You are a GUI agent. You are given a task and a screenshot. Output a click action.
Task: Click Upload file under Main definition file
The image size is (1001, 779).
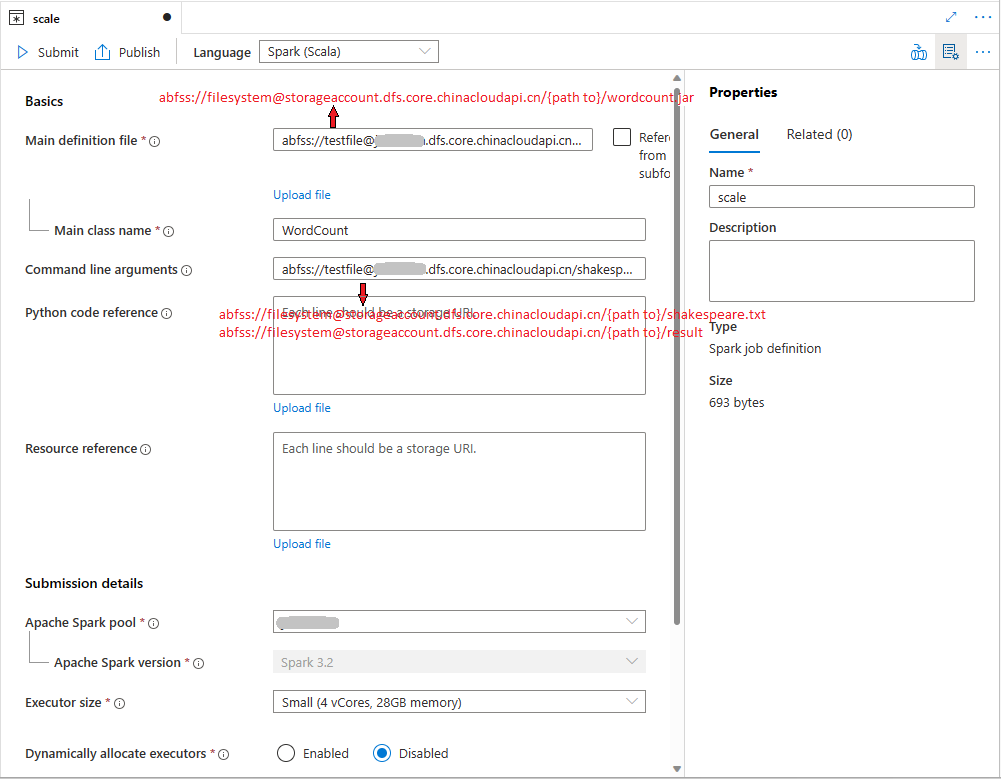point(302,195)
